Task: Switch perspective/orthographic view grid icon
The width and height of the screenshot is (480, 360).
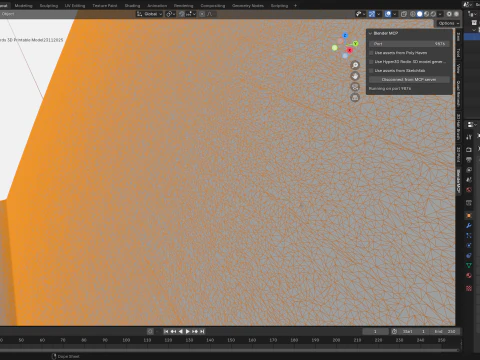Action: pyautogui.click(x=355, y=97)
